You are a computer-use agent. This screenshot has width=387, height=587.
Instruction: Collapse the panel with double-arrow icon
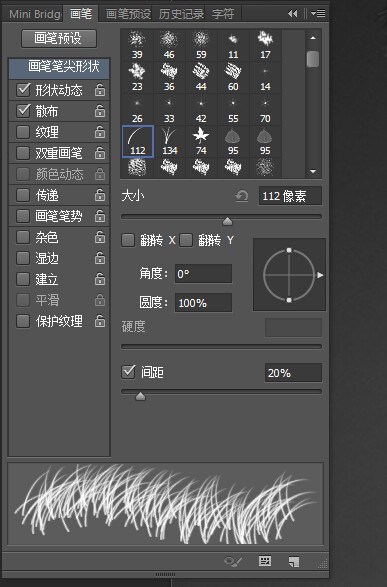pyautogui.click(x=293, y=14)
